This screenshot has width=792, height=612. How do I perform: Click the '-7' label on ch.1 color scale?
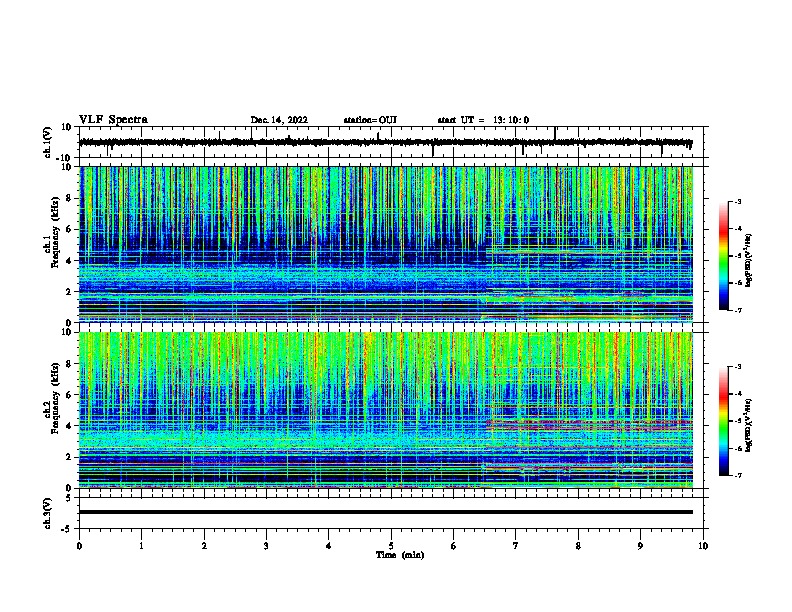tap(737, 310)
